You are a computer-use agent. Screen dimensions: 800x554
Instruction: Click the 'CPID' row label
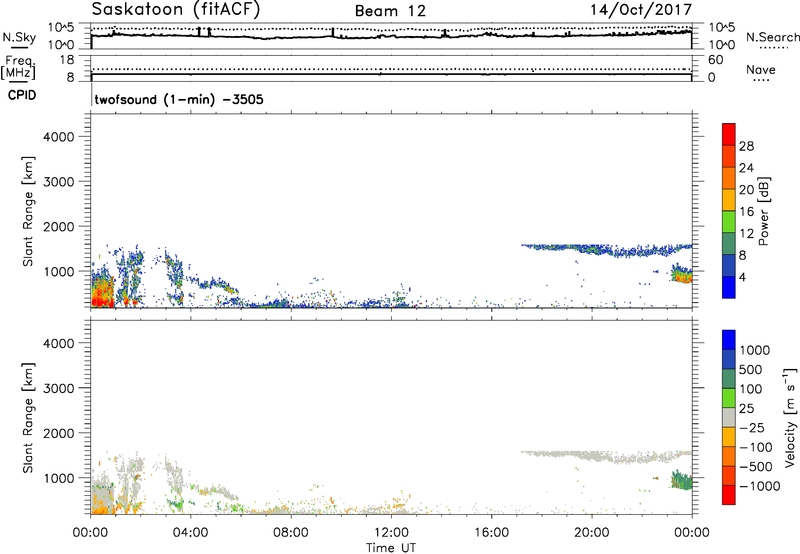click(22, 95)
